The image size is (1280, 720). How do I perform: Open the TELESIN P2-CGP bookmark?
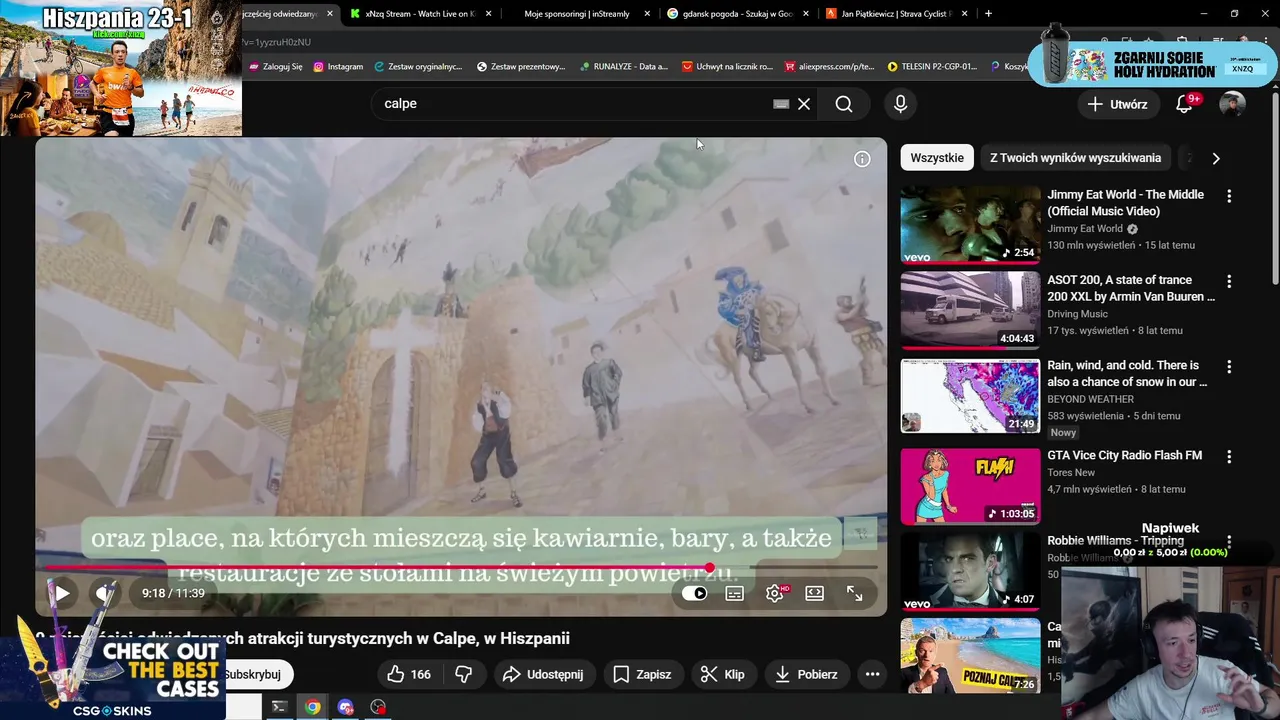(x=932, y=66)
